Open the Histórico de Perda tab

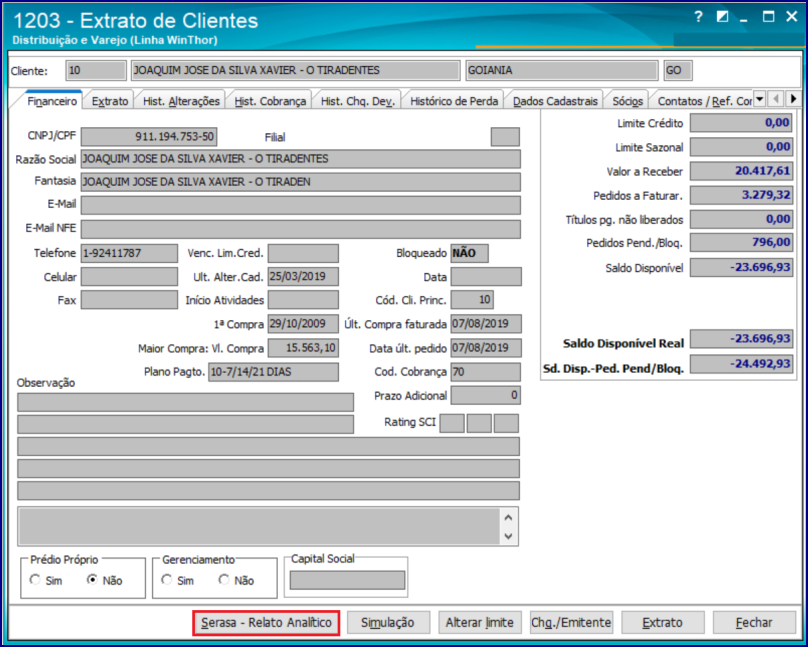click(453, 101)
